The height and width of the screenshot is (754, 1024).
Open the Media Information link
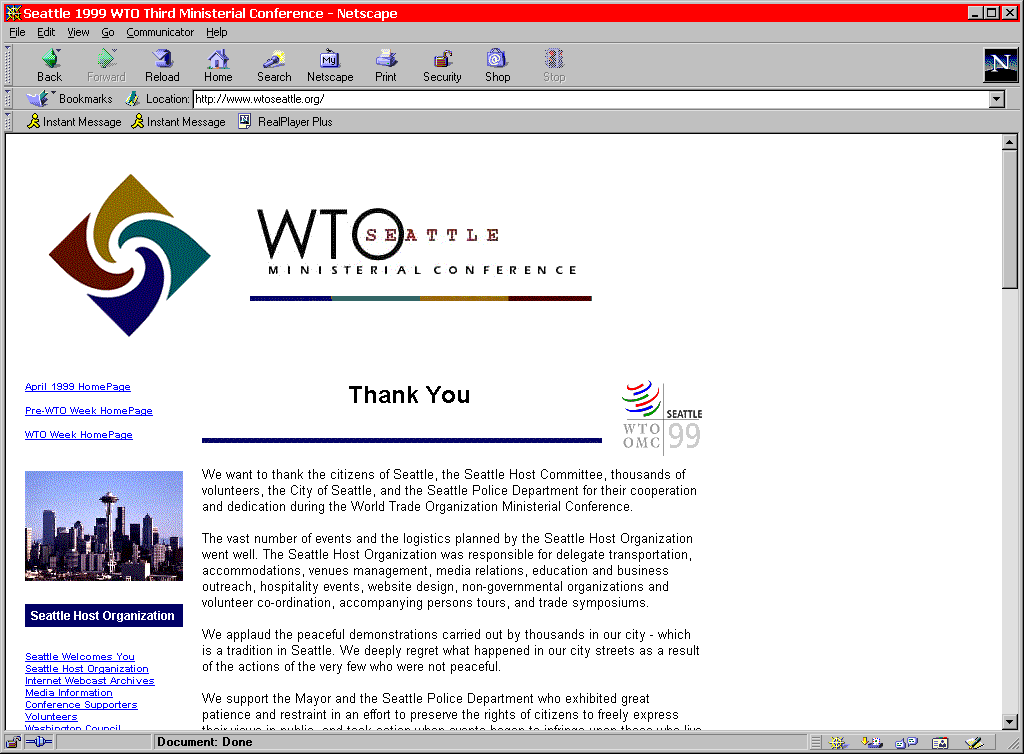[x=69, y=693]
